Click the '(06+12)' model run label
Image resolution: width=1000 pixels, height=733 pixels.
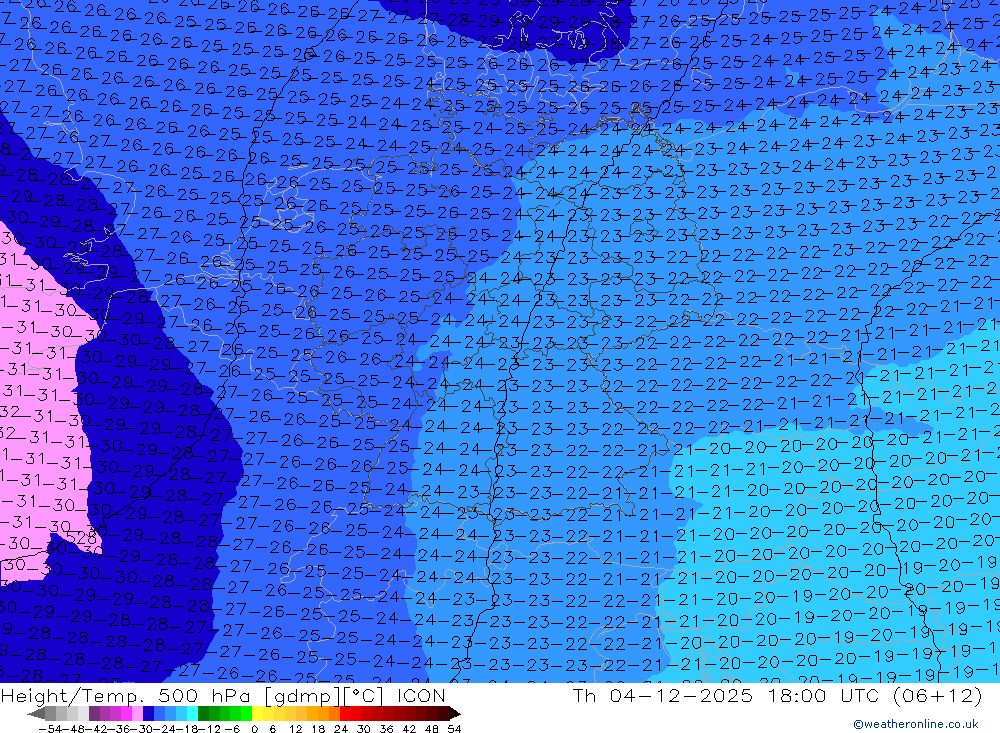tap(936, 695)
